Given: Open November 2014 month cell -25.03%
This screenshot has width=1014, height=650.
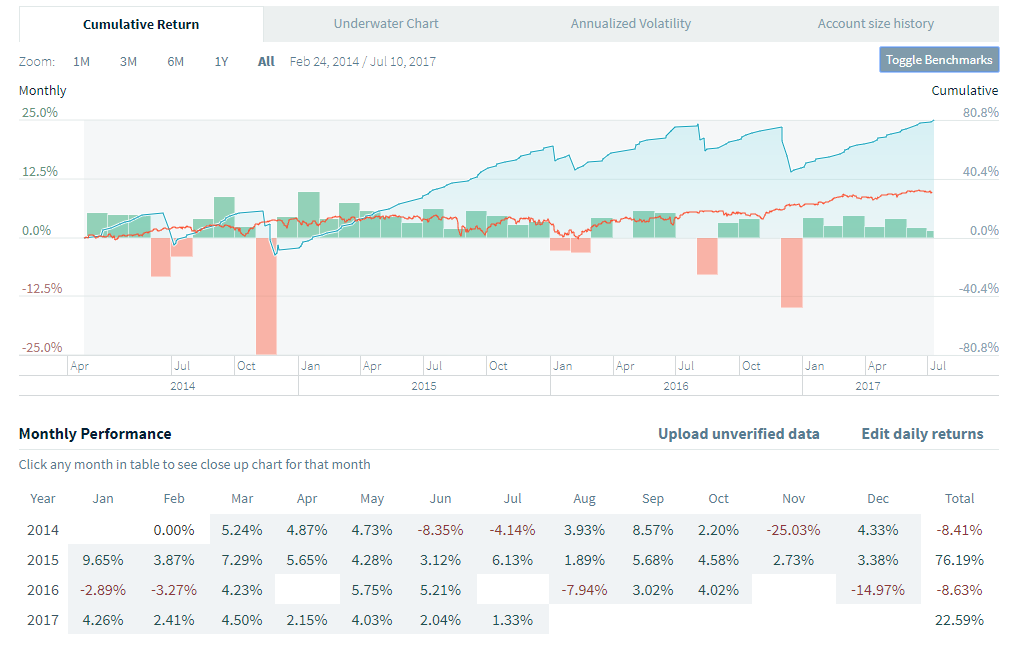Looking at the screenshot, I should [793, 530].
